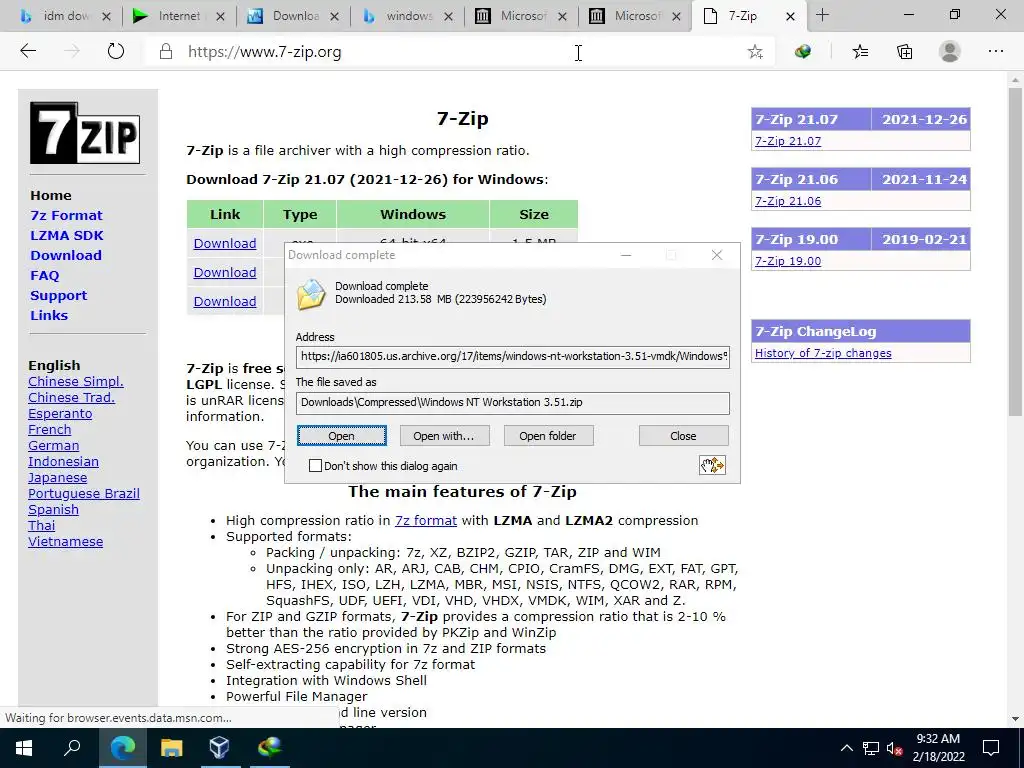Switch to the windows search tab
The image size is (1024, 768).
point(408,16)
